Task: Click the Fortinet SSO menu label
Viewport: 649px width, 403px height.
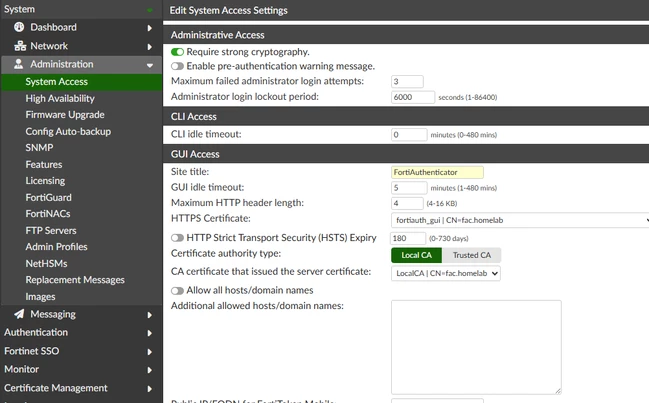Action: pos(31,351)
